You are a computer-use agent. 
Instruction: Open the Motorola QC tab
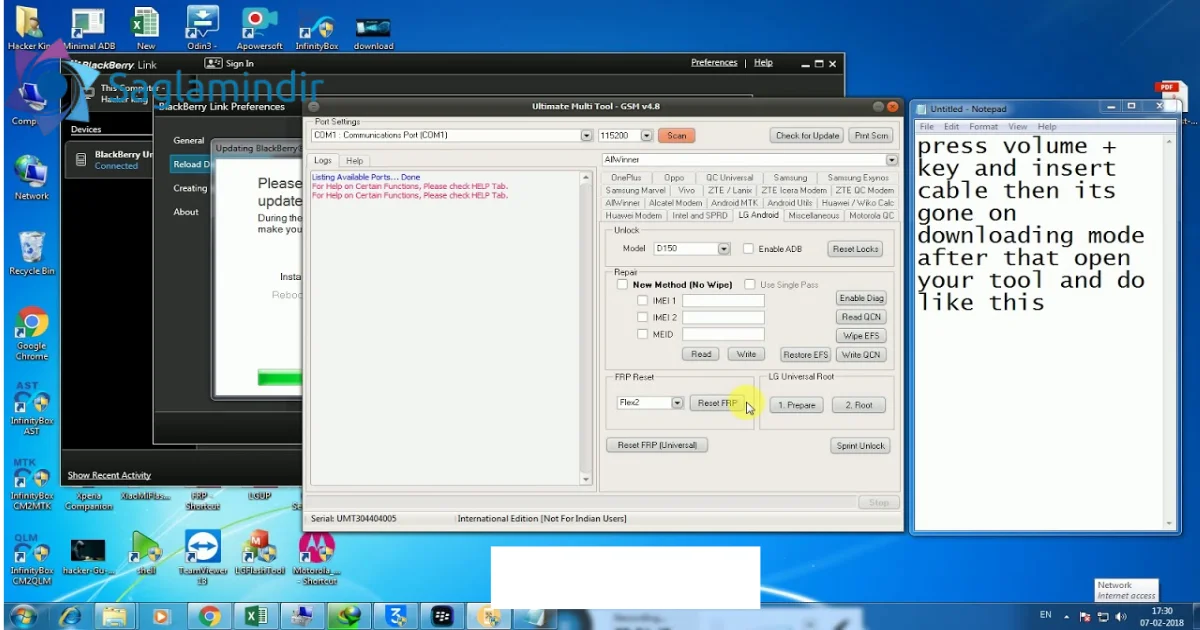[870, 215]
